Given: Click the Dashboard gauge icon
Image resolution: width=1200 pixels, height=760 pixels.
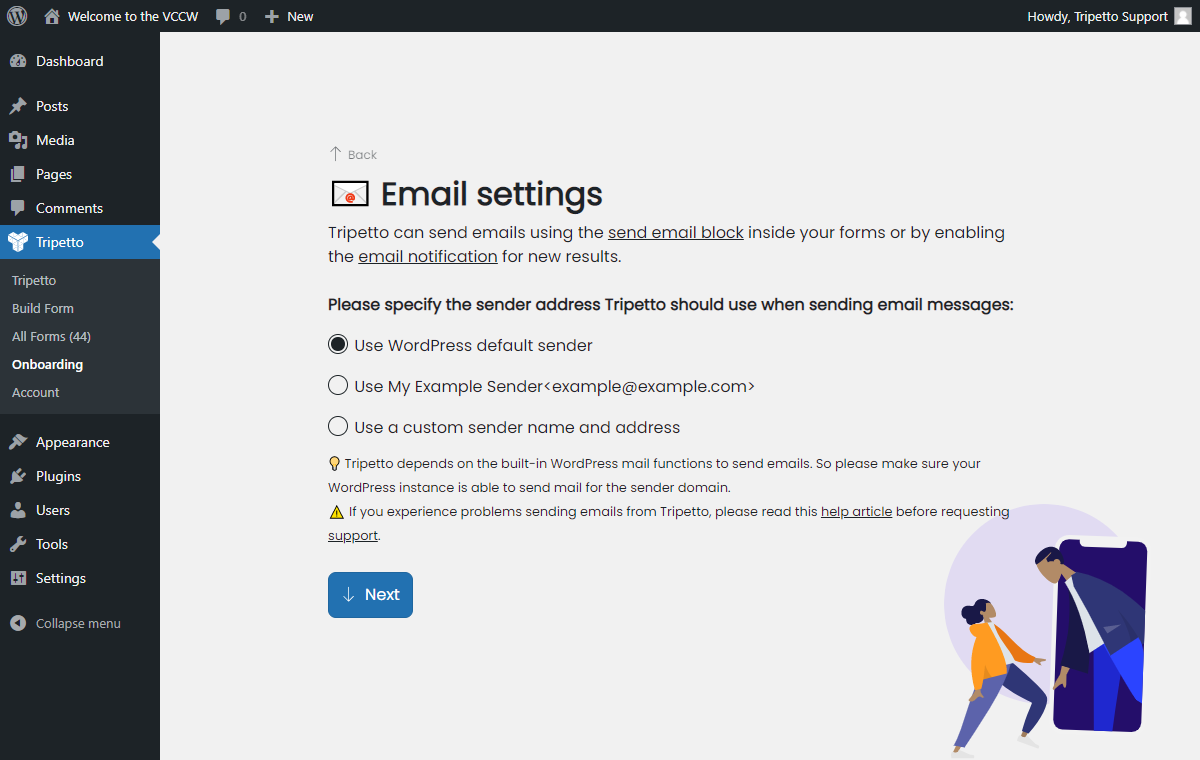Looking at the screenshot, I should click(18, 61).
